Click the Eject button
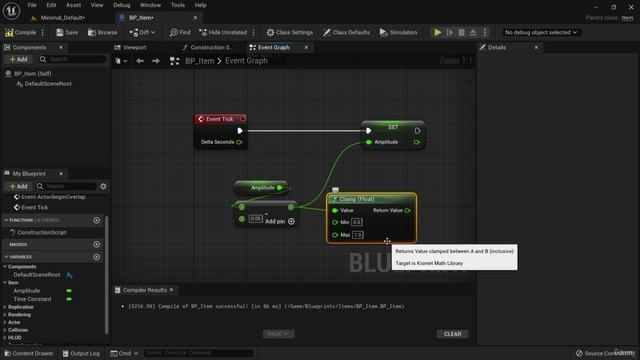Image resolution: width=640 pixels, height=360 pixels. point(473,32)
